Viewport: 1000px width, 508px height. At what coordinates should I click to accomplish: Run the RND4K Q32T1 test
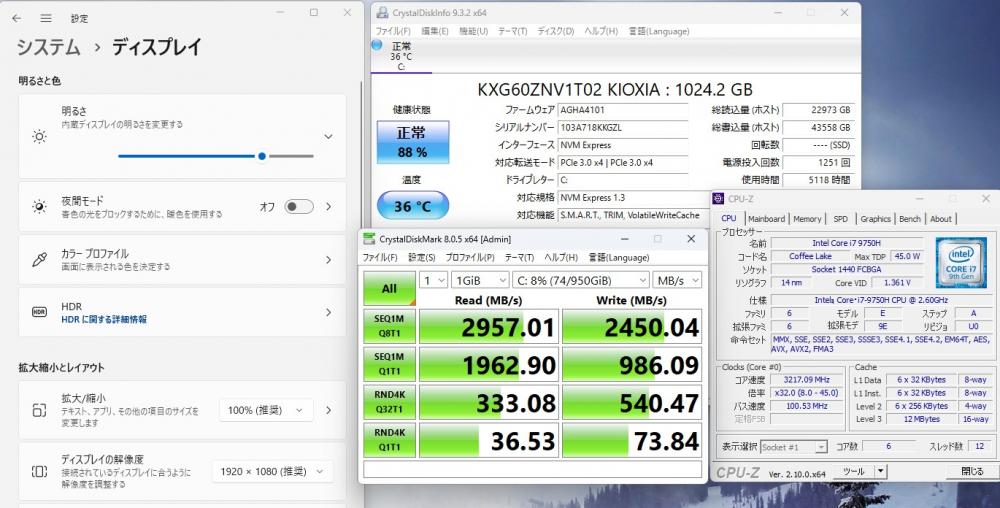(389, 402)
